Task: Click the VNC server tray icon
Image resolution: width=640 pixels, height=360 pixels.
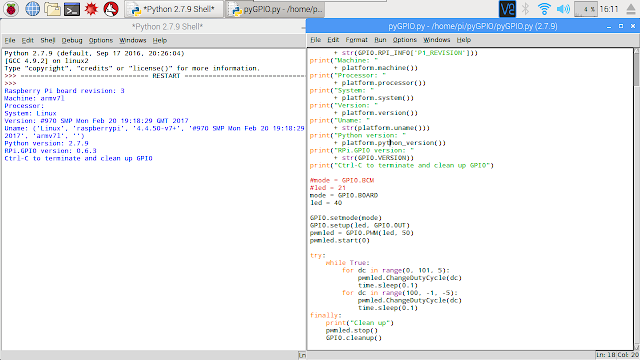Action: click(507, 9)
